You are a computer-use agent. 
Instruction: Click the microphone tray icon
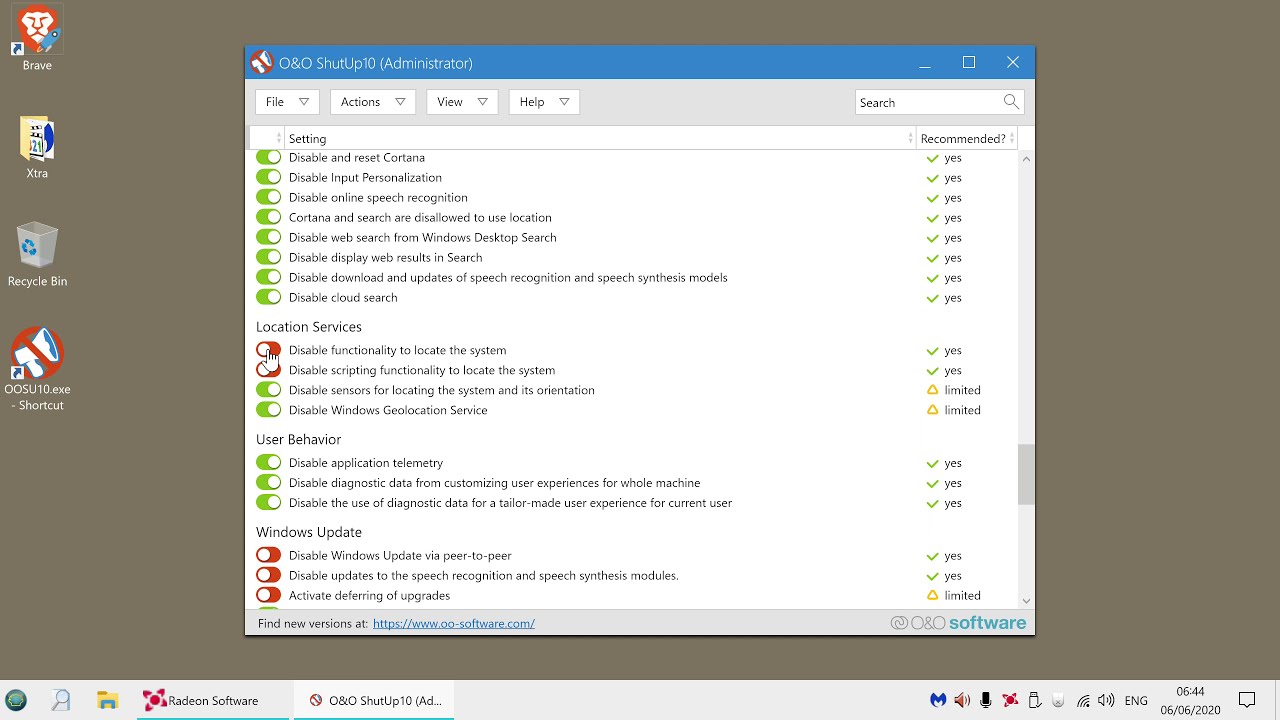986,700
